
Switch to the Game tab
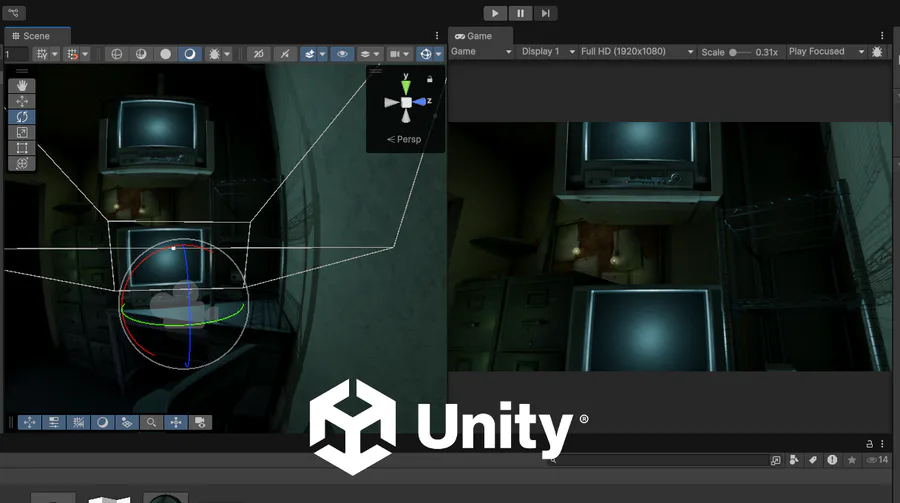(480, 36)
